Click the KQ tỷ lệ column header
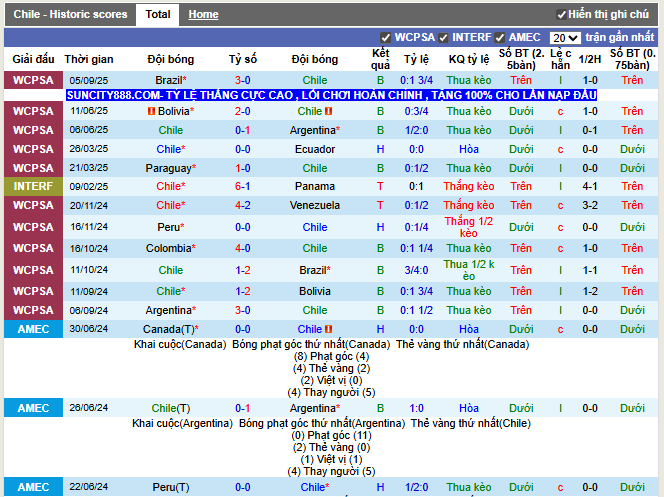The height and width of the screenshot is (497, 664). coord(469,59)
